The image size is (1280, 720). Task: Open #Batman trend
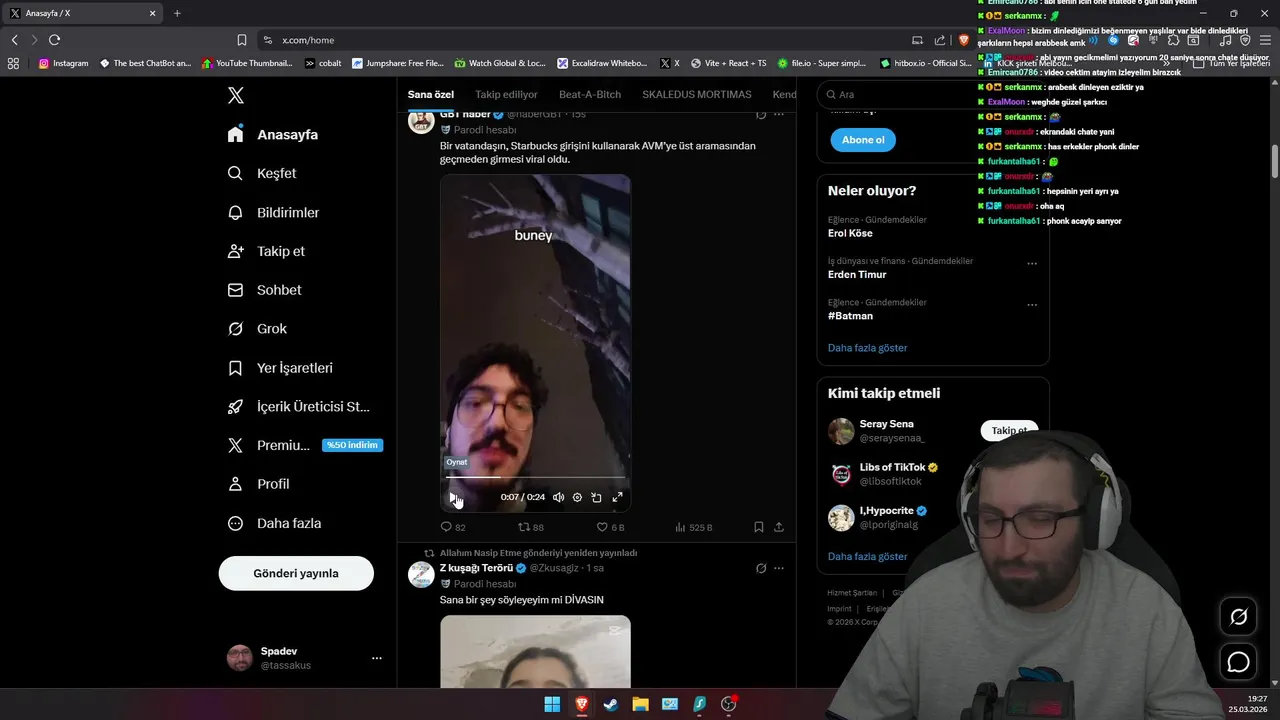click(x=850, y=315)
